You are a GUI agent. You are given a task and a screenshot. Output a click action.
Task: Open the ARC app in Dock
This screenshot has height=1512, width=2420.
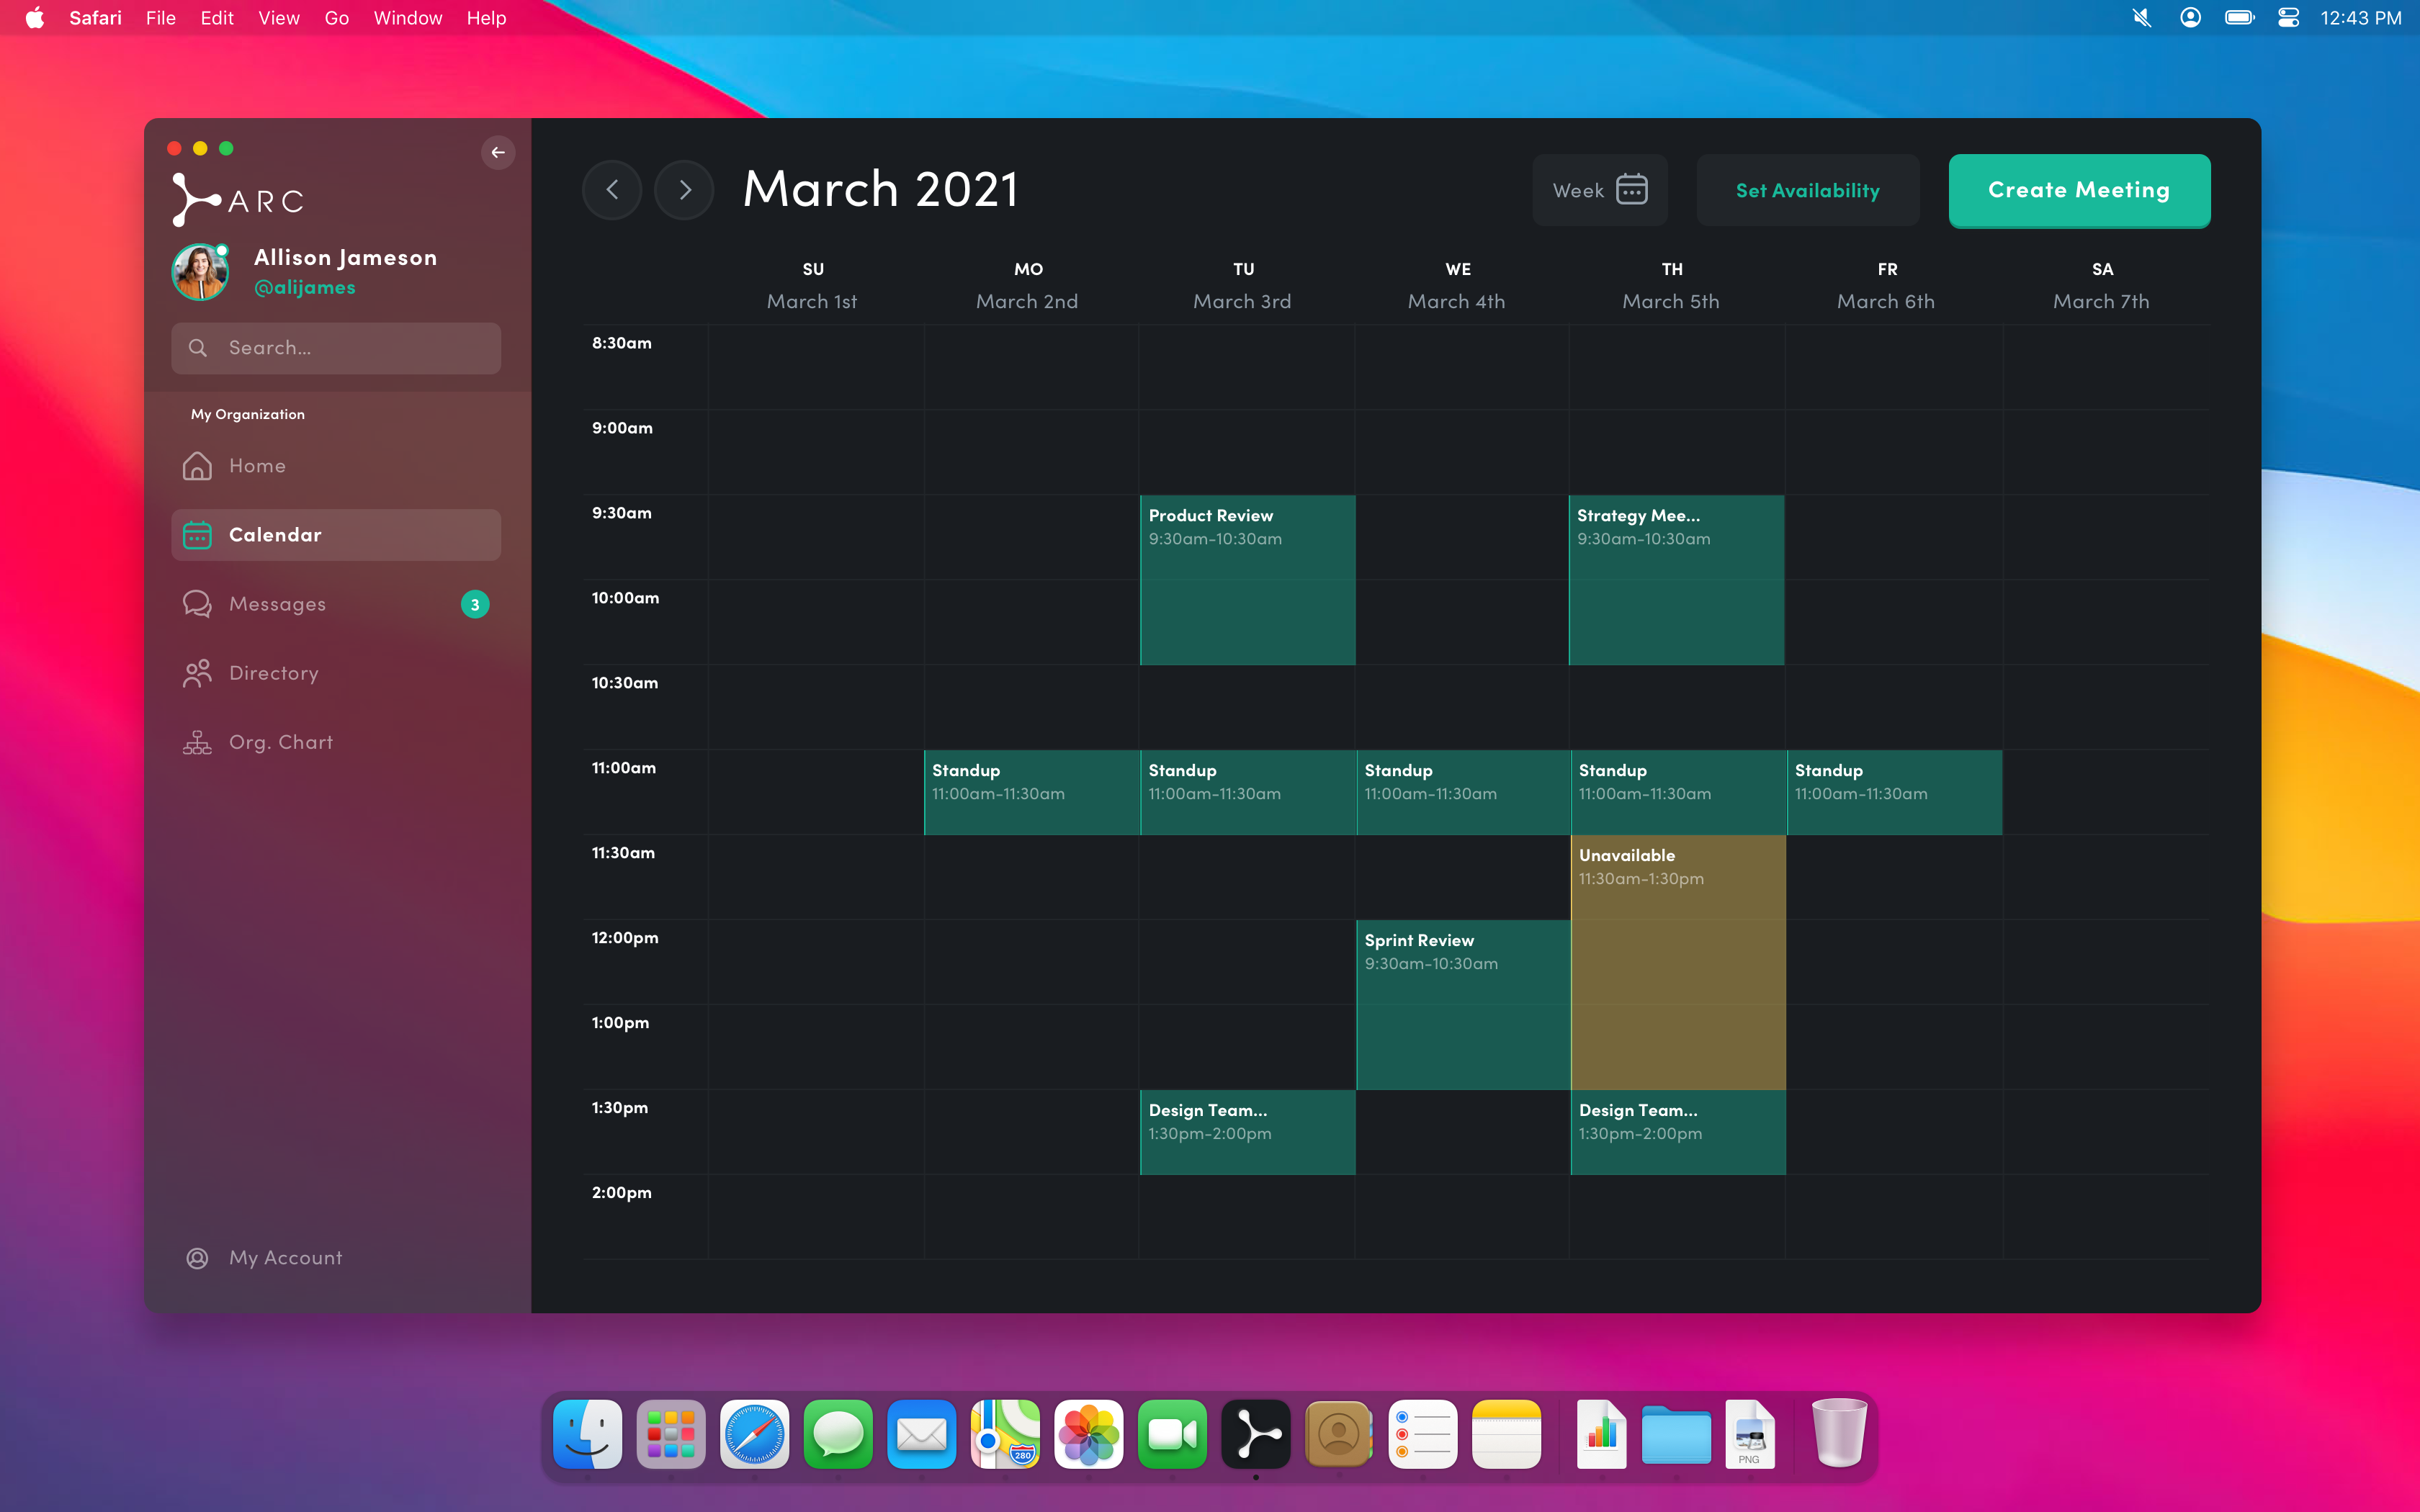(x=1255, y=1435)
